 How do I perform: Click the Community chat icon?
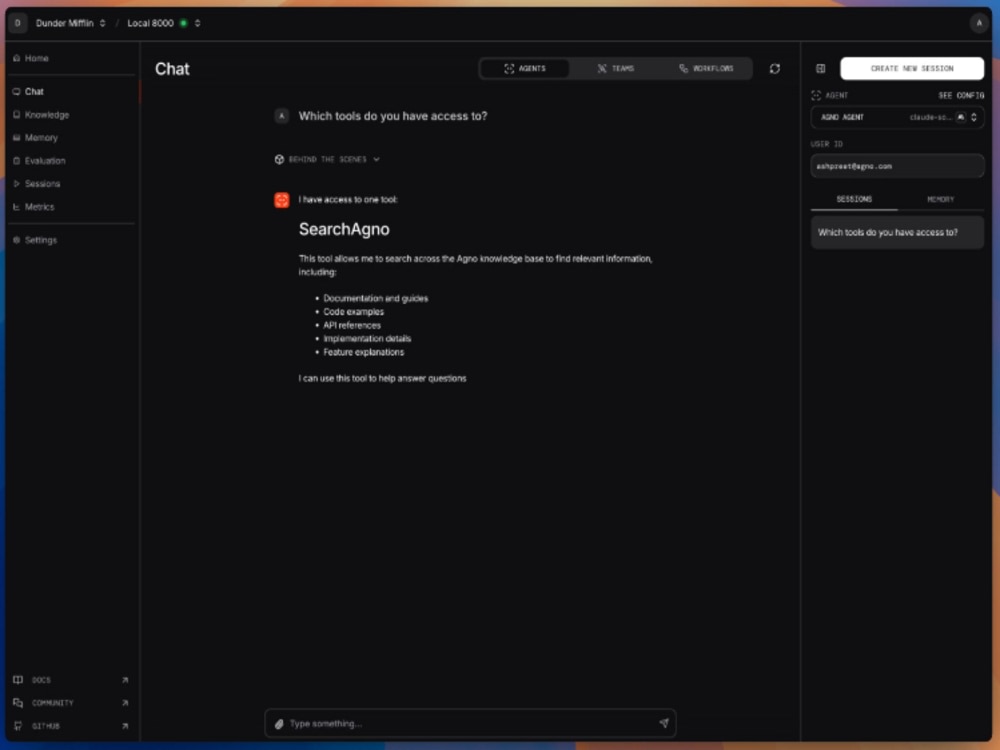coord(18,703)
